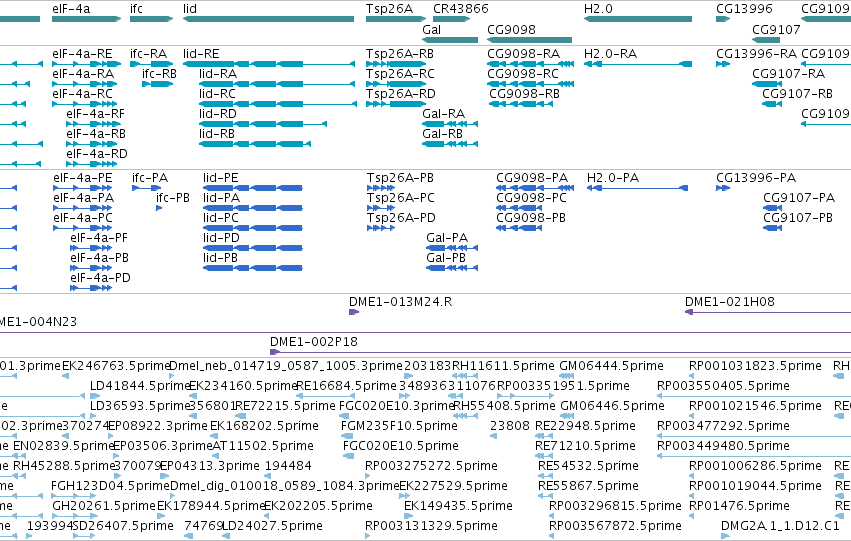The height and width of the screenshot is (541, 851).
Task: Click EST AT11502.5prime
Action: tap(263, 446)
